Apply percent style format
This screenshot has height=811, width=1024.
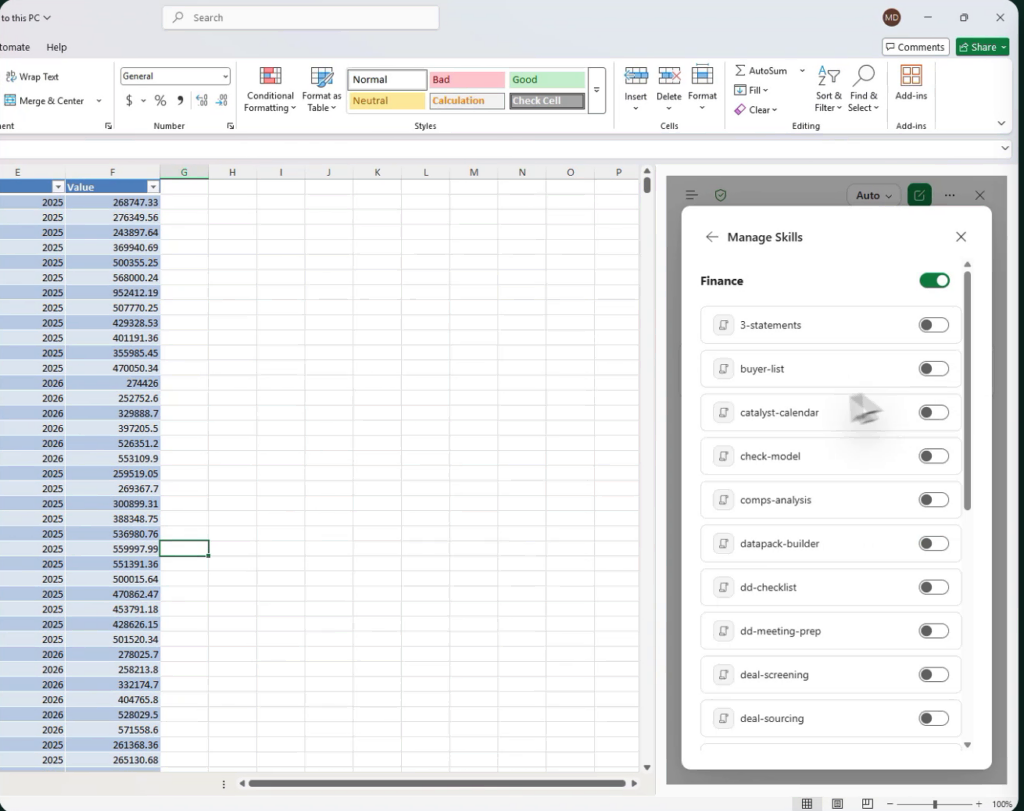click(x=160, y=101)
